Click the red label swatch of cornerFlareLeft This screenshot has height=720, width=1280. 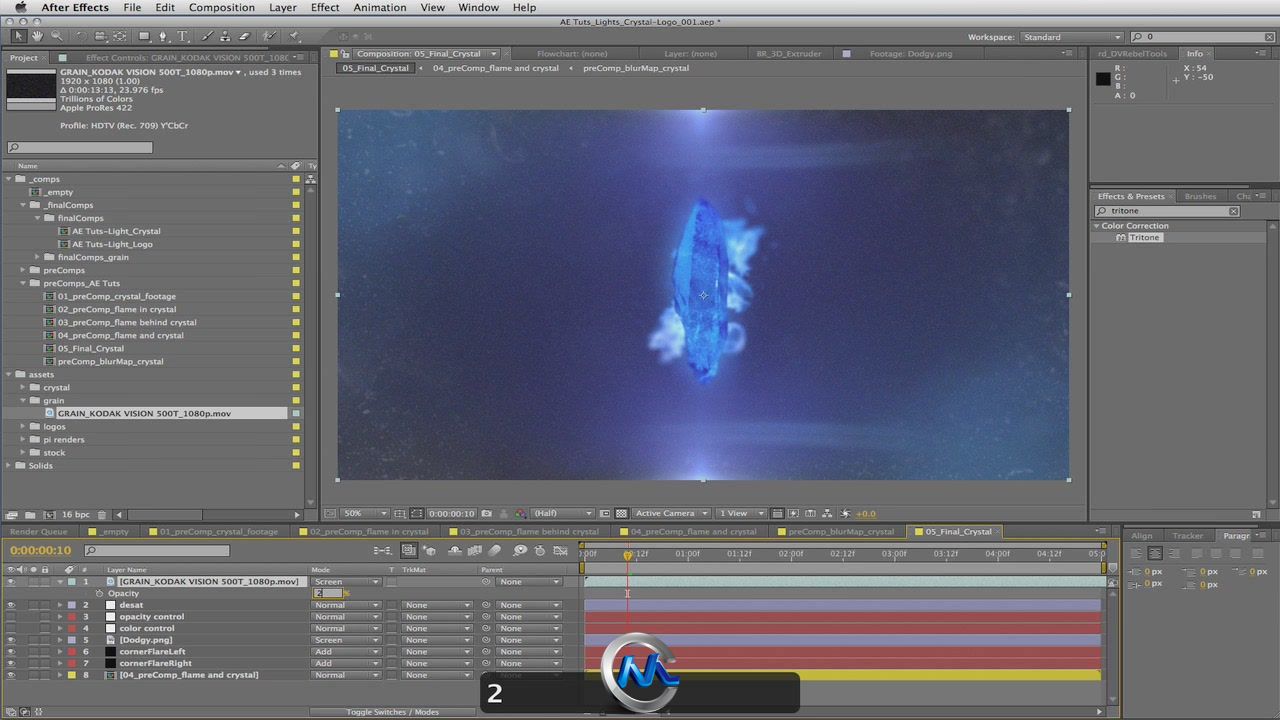coord(72,652)
